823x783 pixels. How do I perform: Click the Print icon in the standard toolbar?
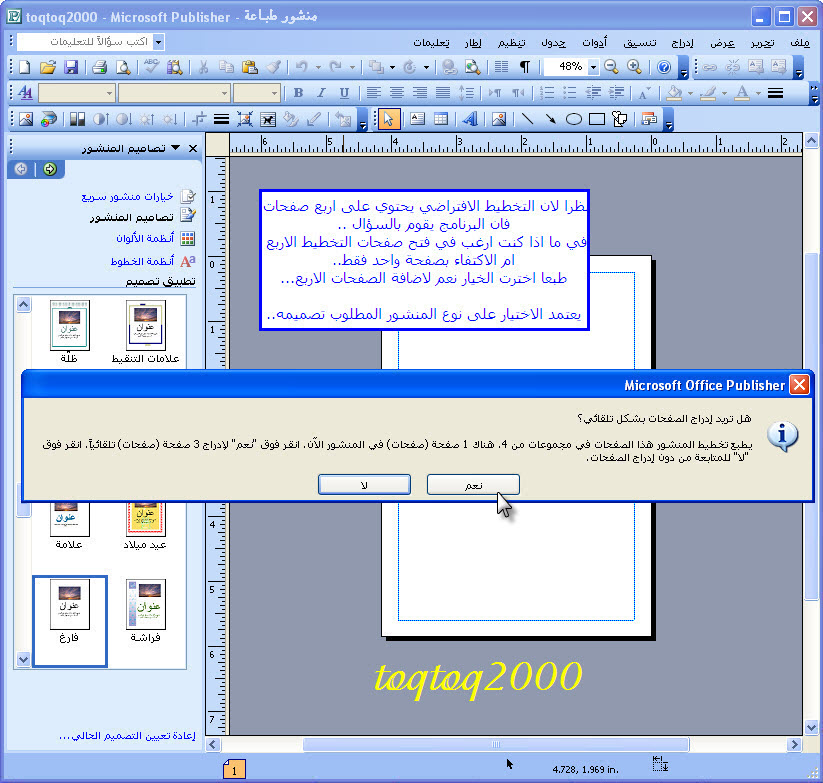point(99,67)
